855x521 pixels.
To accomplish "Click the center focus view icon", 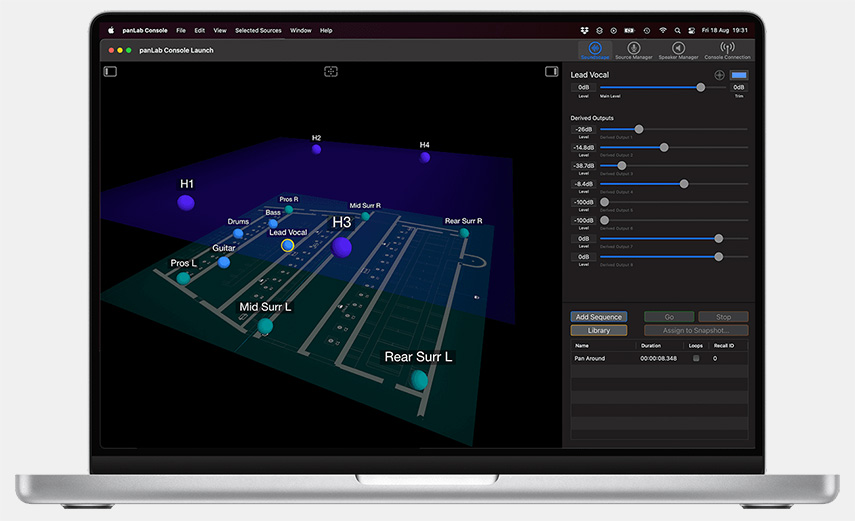I will [x=331, y=71].
